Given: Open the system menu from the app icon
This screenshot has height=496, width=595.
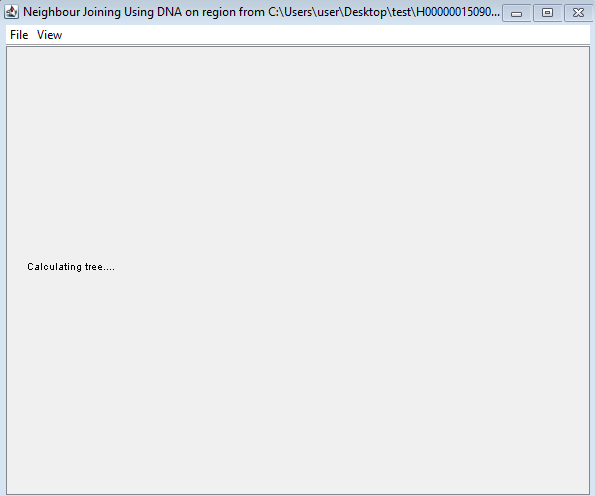Looking at the screenshot, I should pos(11,12).
